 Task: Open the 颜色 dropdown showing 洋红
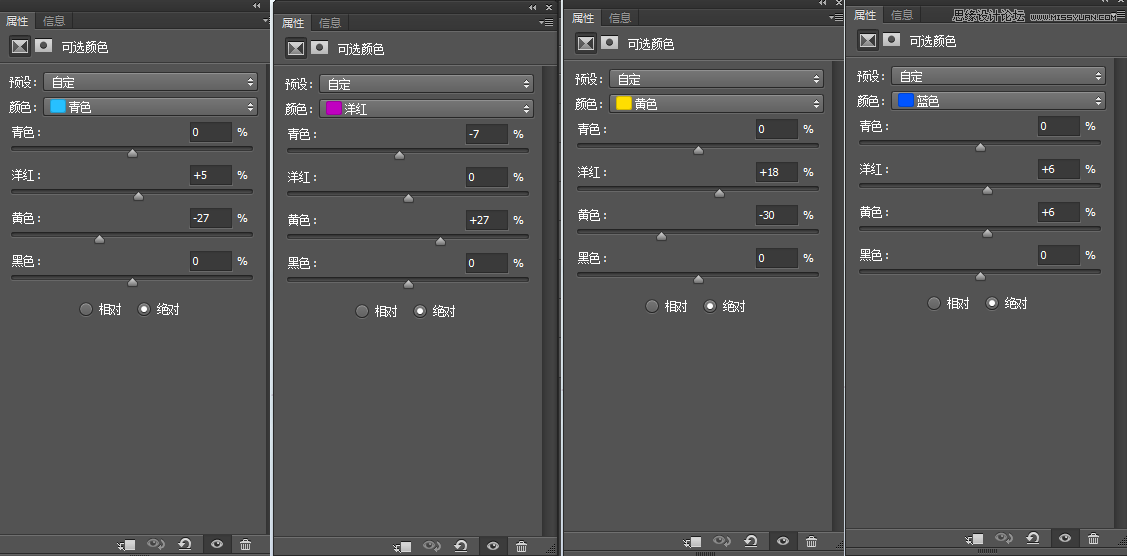(426, 108)
